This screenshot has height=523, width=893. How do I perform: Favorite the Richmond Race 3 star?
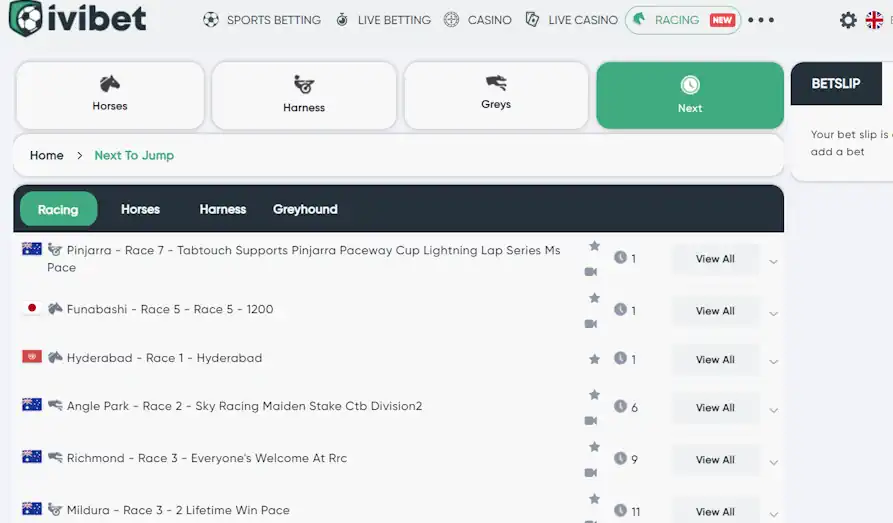tap(594, 446)
